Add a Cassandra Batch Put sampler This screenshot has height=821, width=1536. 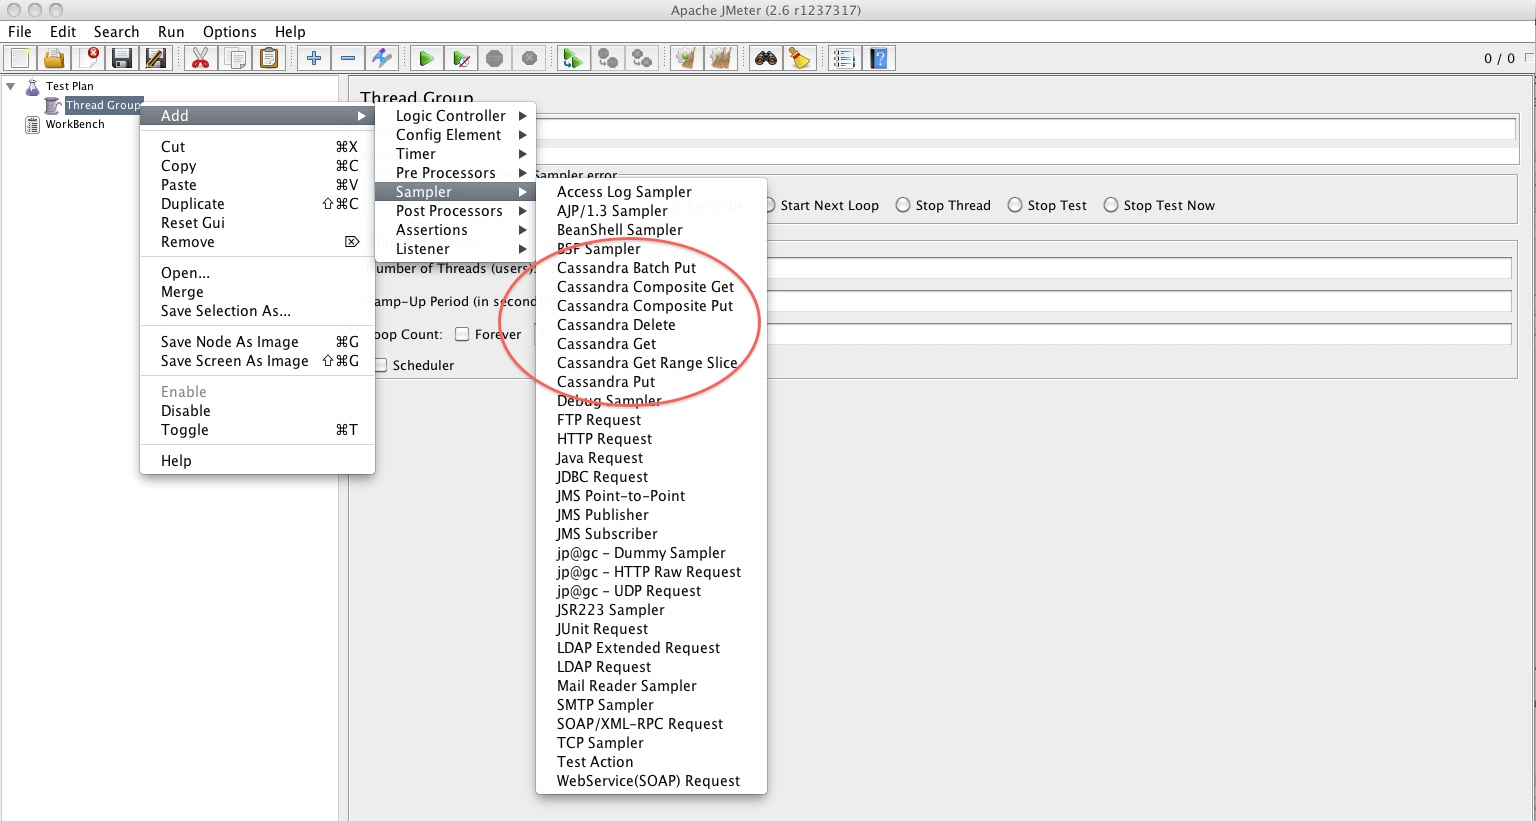click(x=651, y=268)
